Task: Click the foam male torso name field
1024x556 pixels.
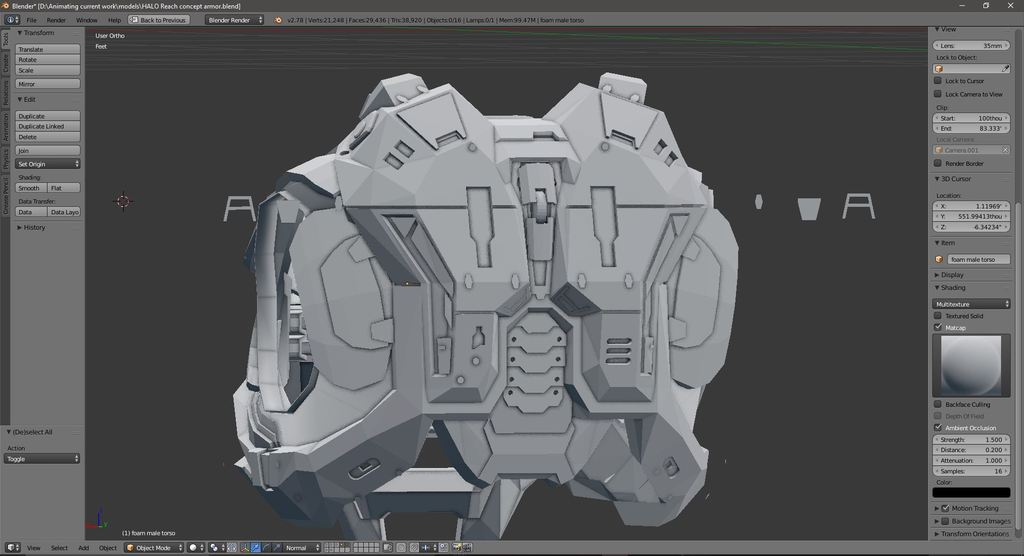Action: point(978,259)
